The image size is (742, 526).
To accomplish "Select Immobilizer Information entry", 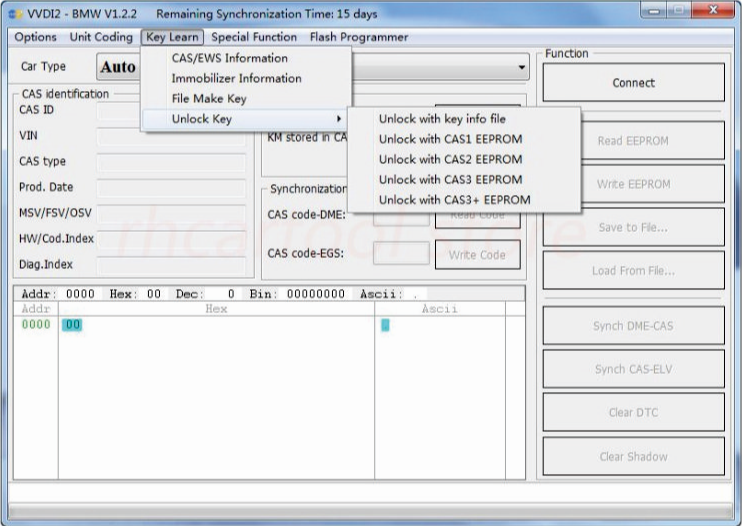I will tap(246, 79).
